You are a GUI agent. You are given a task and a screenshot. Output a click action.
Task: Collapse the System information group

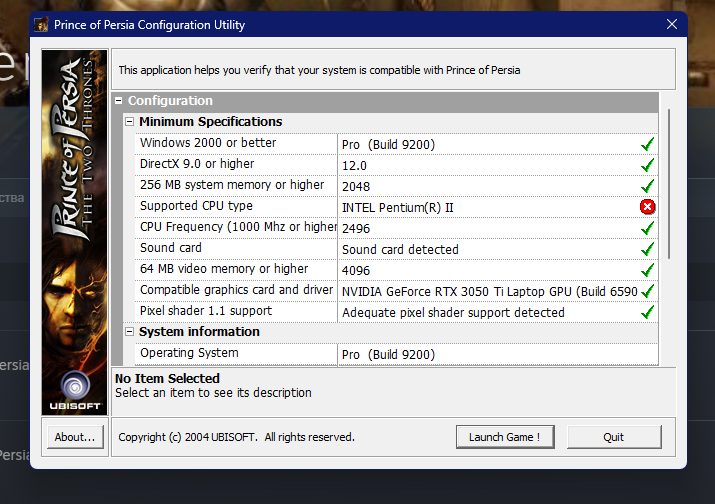coord(130,332)
